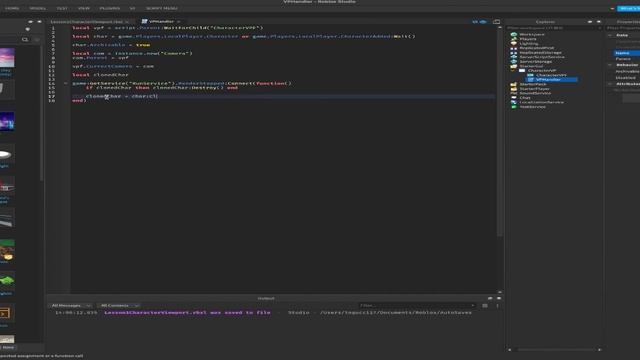
Task: Switch to the Lesson1CharacterViewport.rbxl tab
Action: point(86,22)
